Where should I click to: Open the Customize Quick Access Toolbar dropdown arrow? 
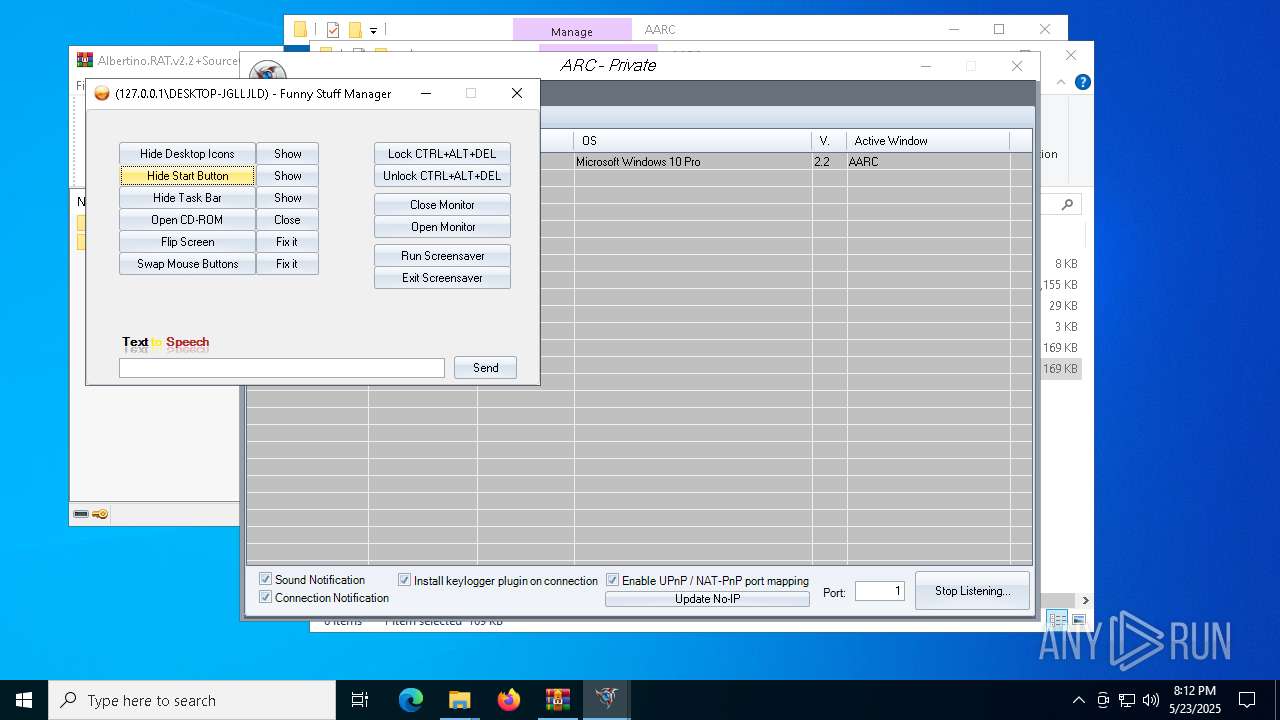tap(373, 31)
